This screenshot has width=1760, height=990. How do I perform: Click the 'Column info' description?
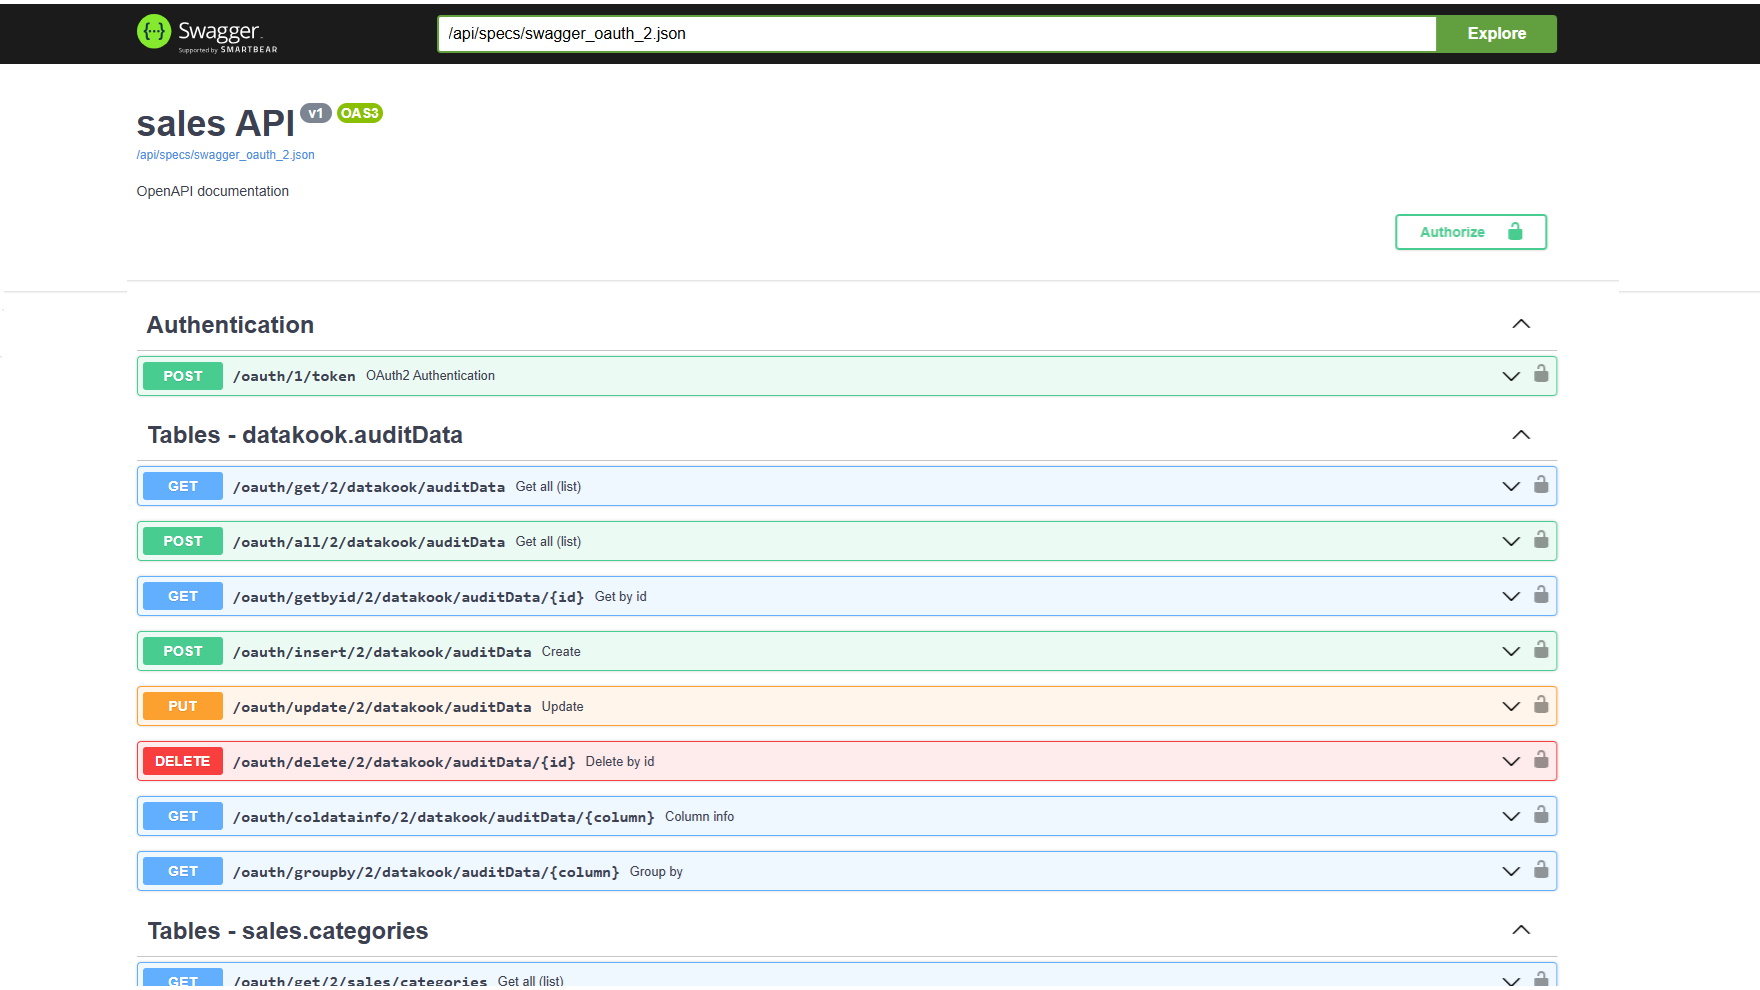[x=700, y=817]
